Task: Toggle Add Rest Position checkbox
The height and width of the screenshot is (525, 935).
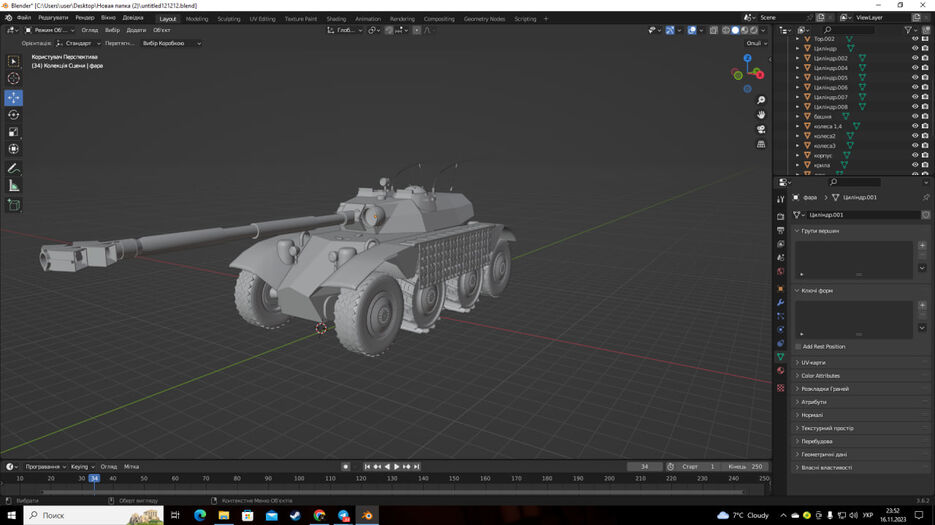Action: [798, 347]
